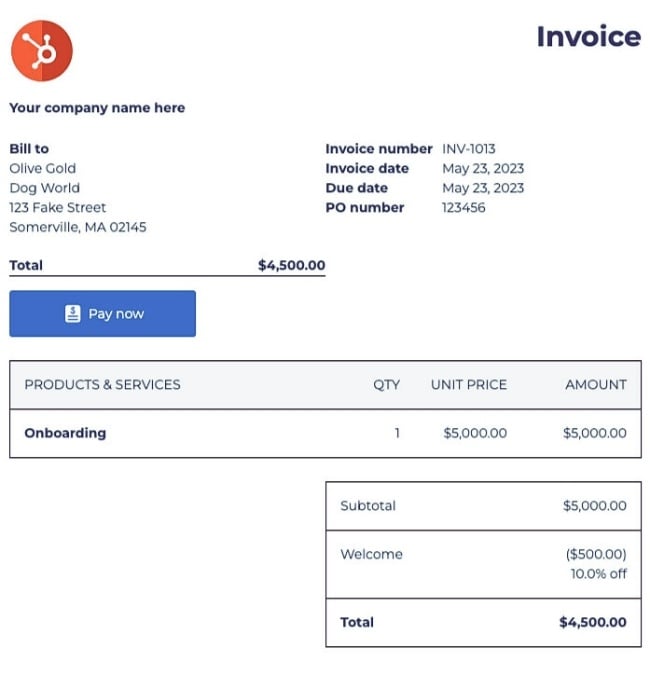Select PO number 123456

pos(464,208)
